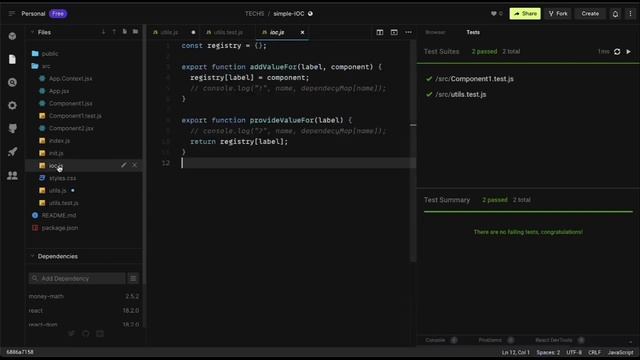Click the Free plan badge
Screen dimensions: 640x360
58,13
